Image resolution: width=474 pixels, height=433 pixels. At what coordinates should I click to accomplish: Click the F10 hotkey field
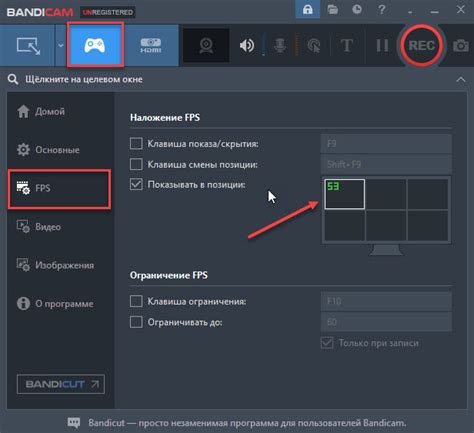tap(386, 301)
